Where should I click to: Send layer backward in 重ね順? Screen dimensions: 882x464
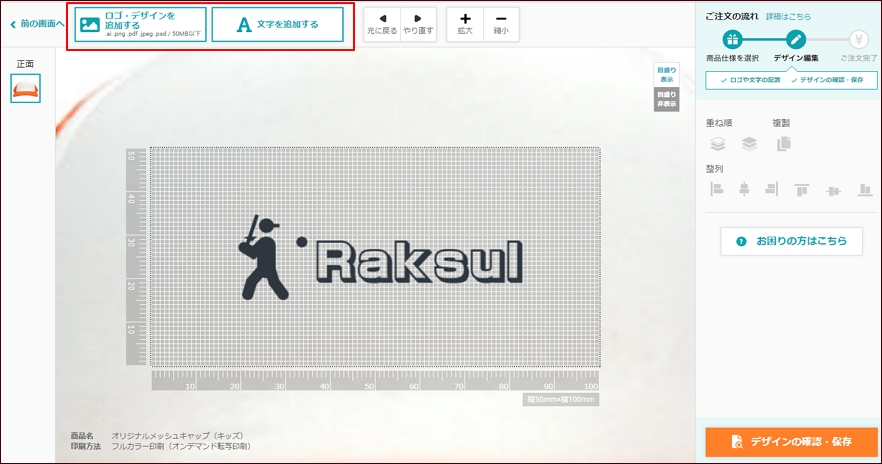point(749,144)
